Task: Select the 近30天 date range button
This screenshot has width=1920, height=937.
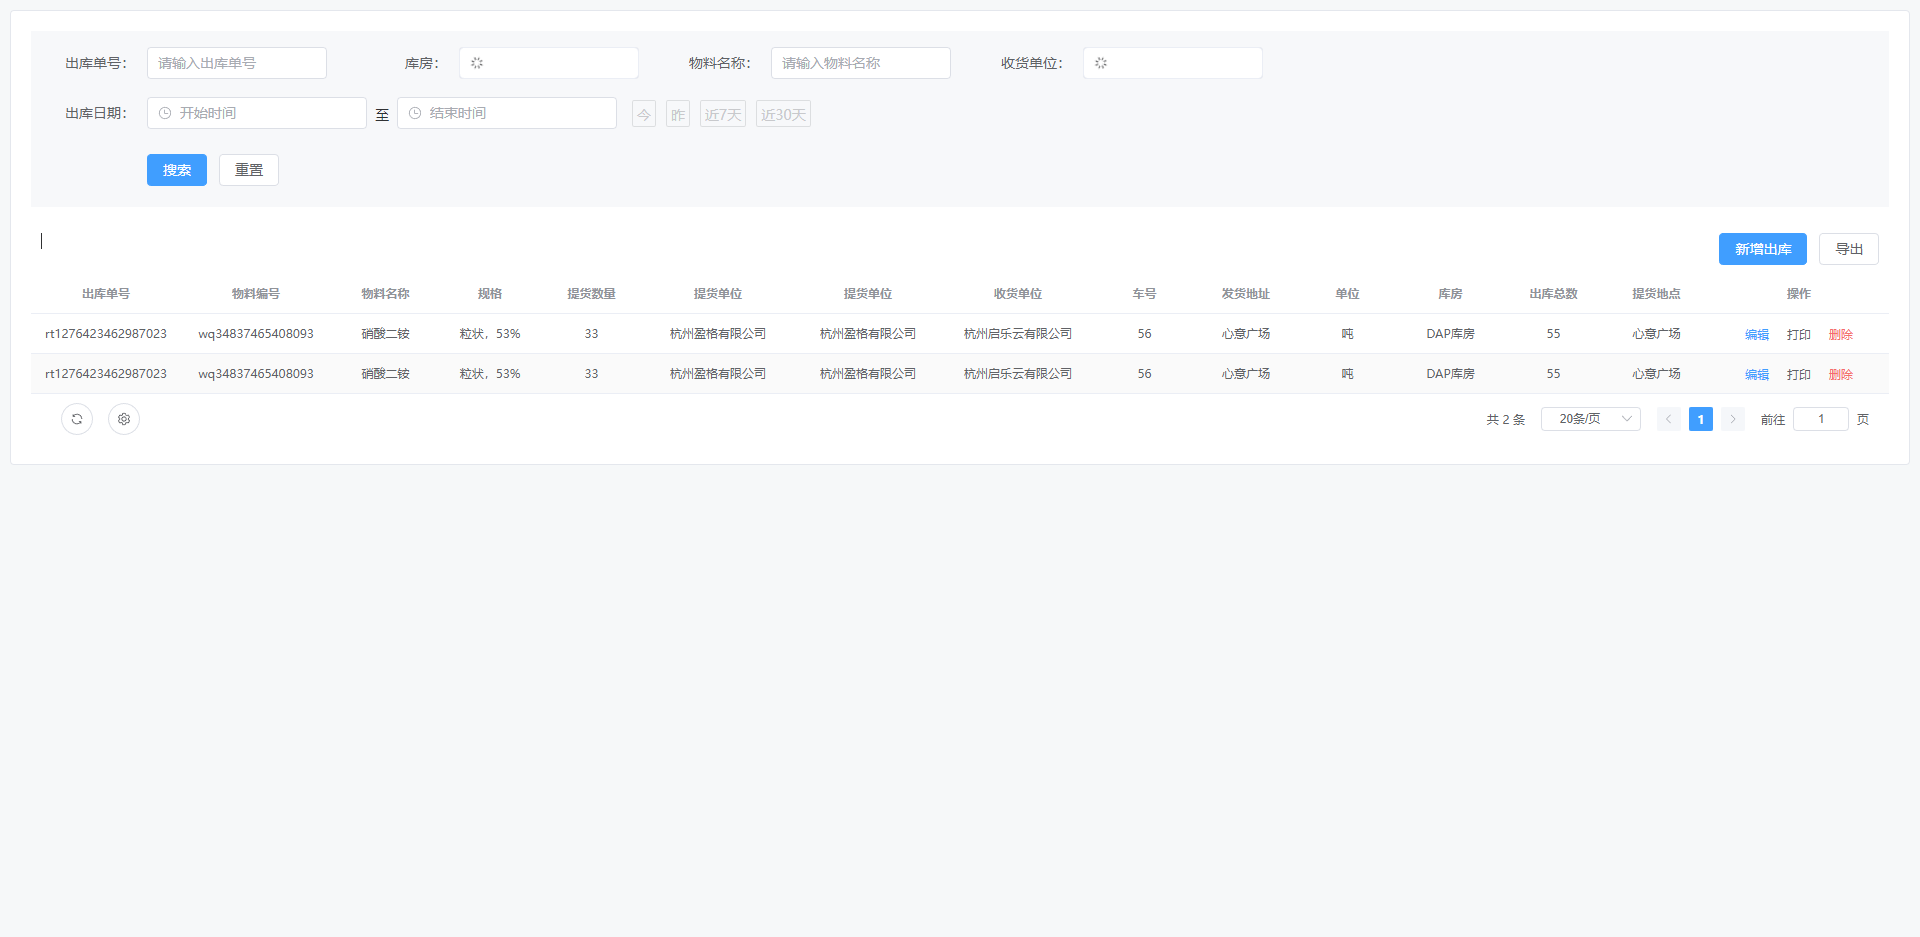Action: [x=783, y=114]
